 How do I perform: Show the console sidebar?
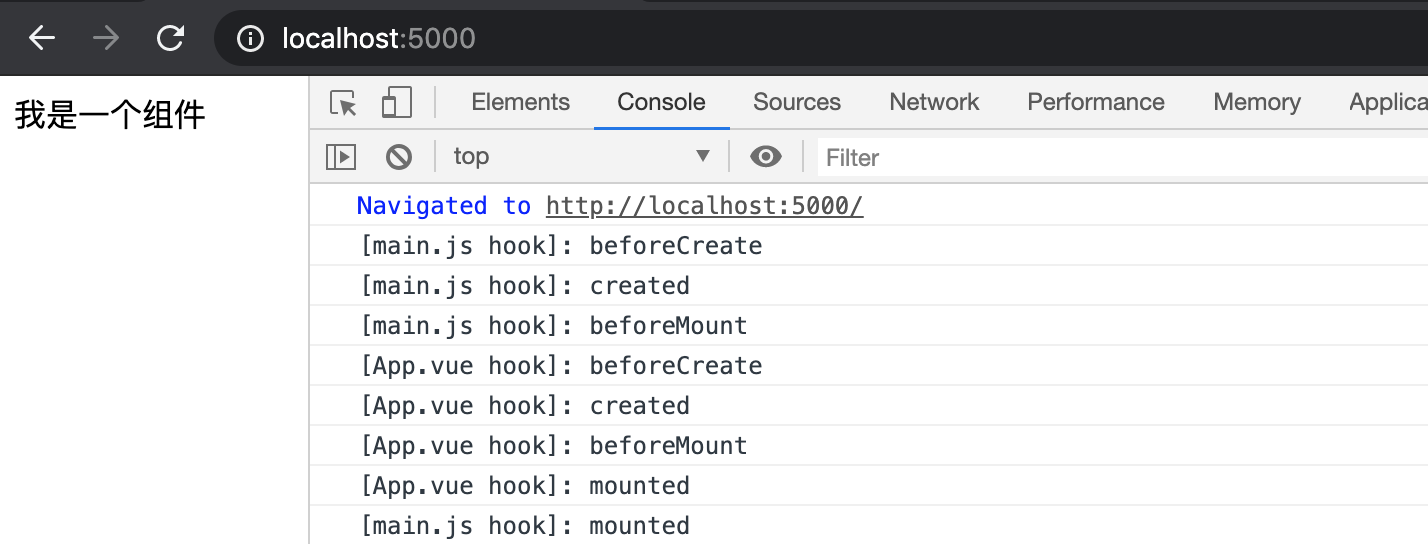(x=341, y=156)
